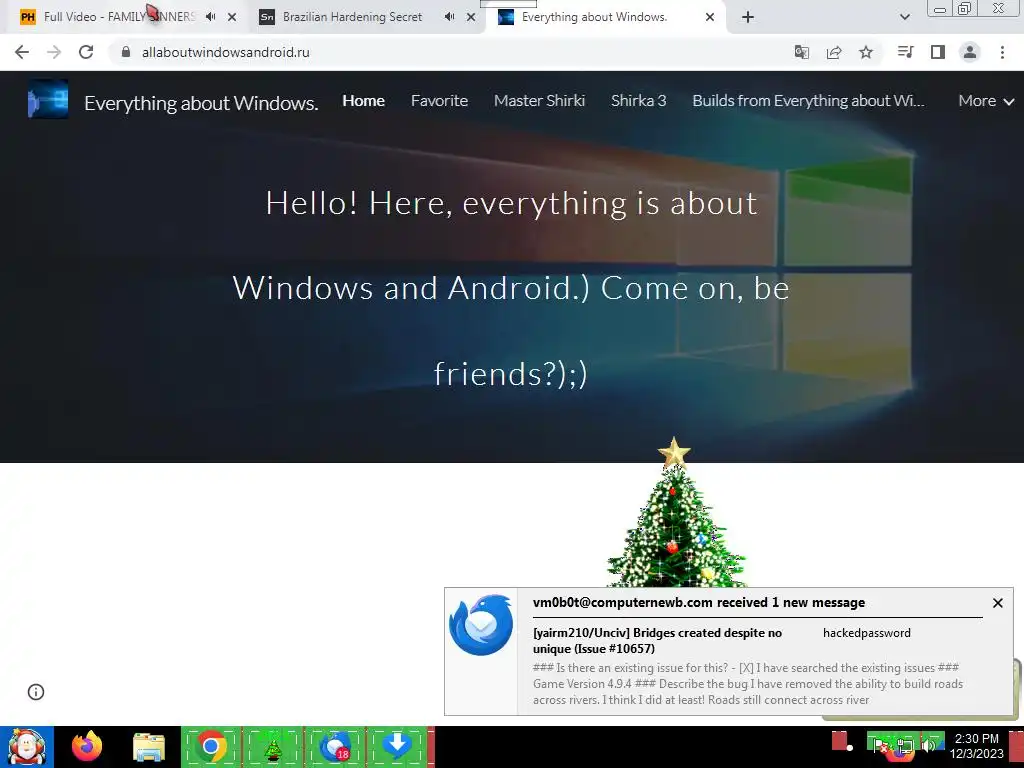Open the Translate this page icon
Image resolution: width=1024 pixels, height=768 pixels.
(x=801, y=52)
